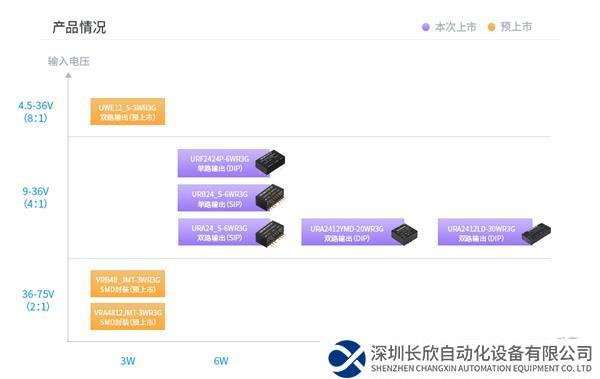Click the purple 本次上市 legend dot

click(x=426, y=27)
